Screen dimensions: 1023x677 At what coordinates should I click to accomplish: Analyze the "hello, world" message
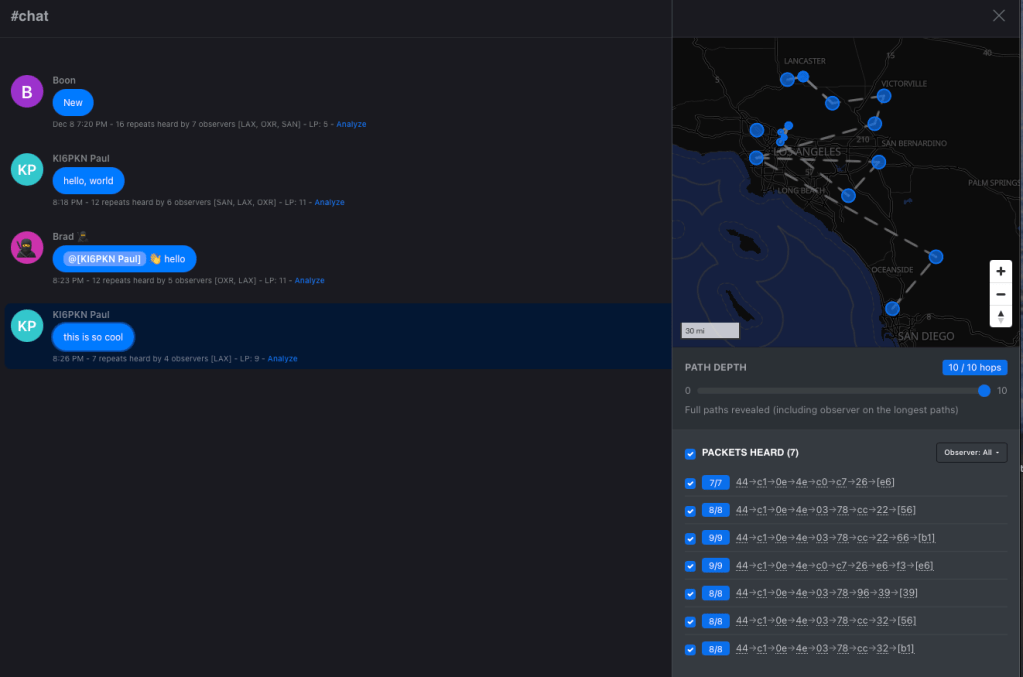point(329,203)
